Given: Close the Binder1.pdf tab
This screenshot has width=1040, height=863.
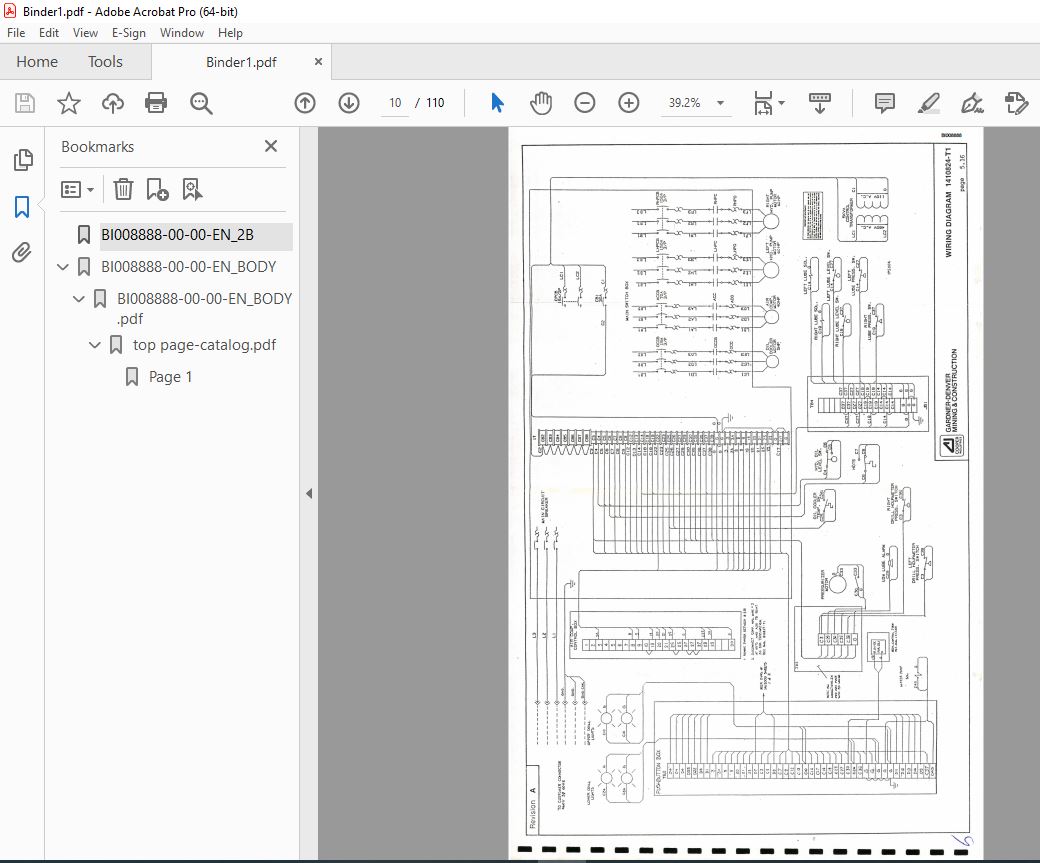Looking at the screenshot, I should click(x=318, y=62).
